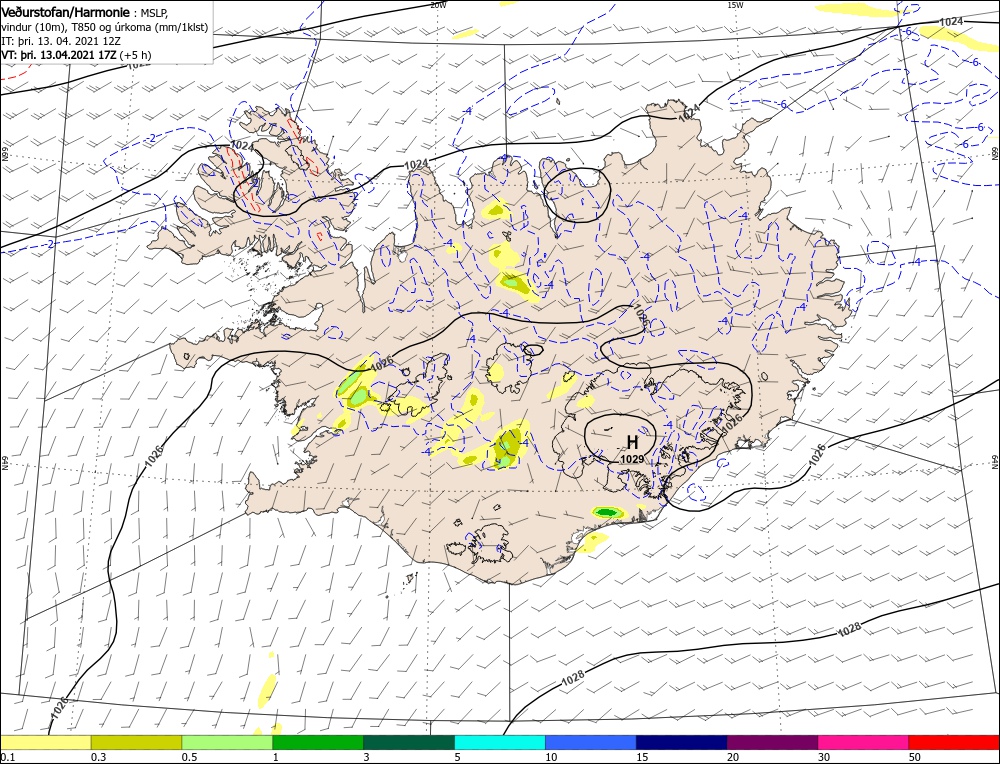Click the 0.1 legend value label

pyautogui.click(x=8, y=757)
